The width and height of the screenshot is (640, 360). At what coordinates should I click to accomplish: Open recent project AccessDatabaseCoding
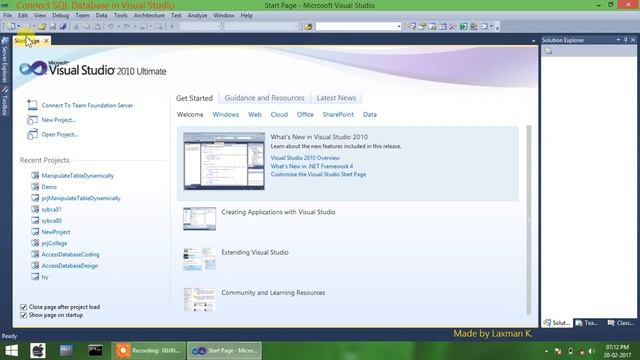tap(70, 255)
